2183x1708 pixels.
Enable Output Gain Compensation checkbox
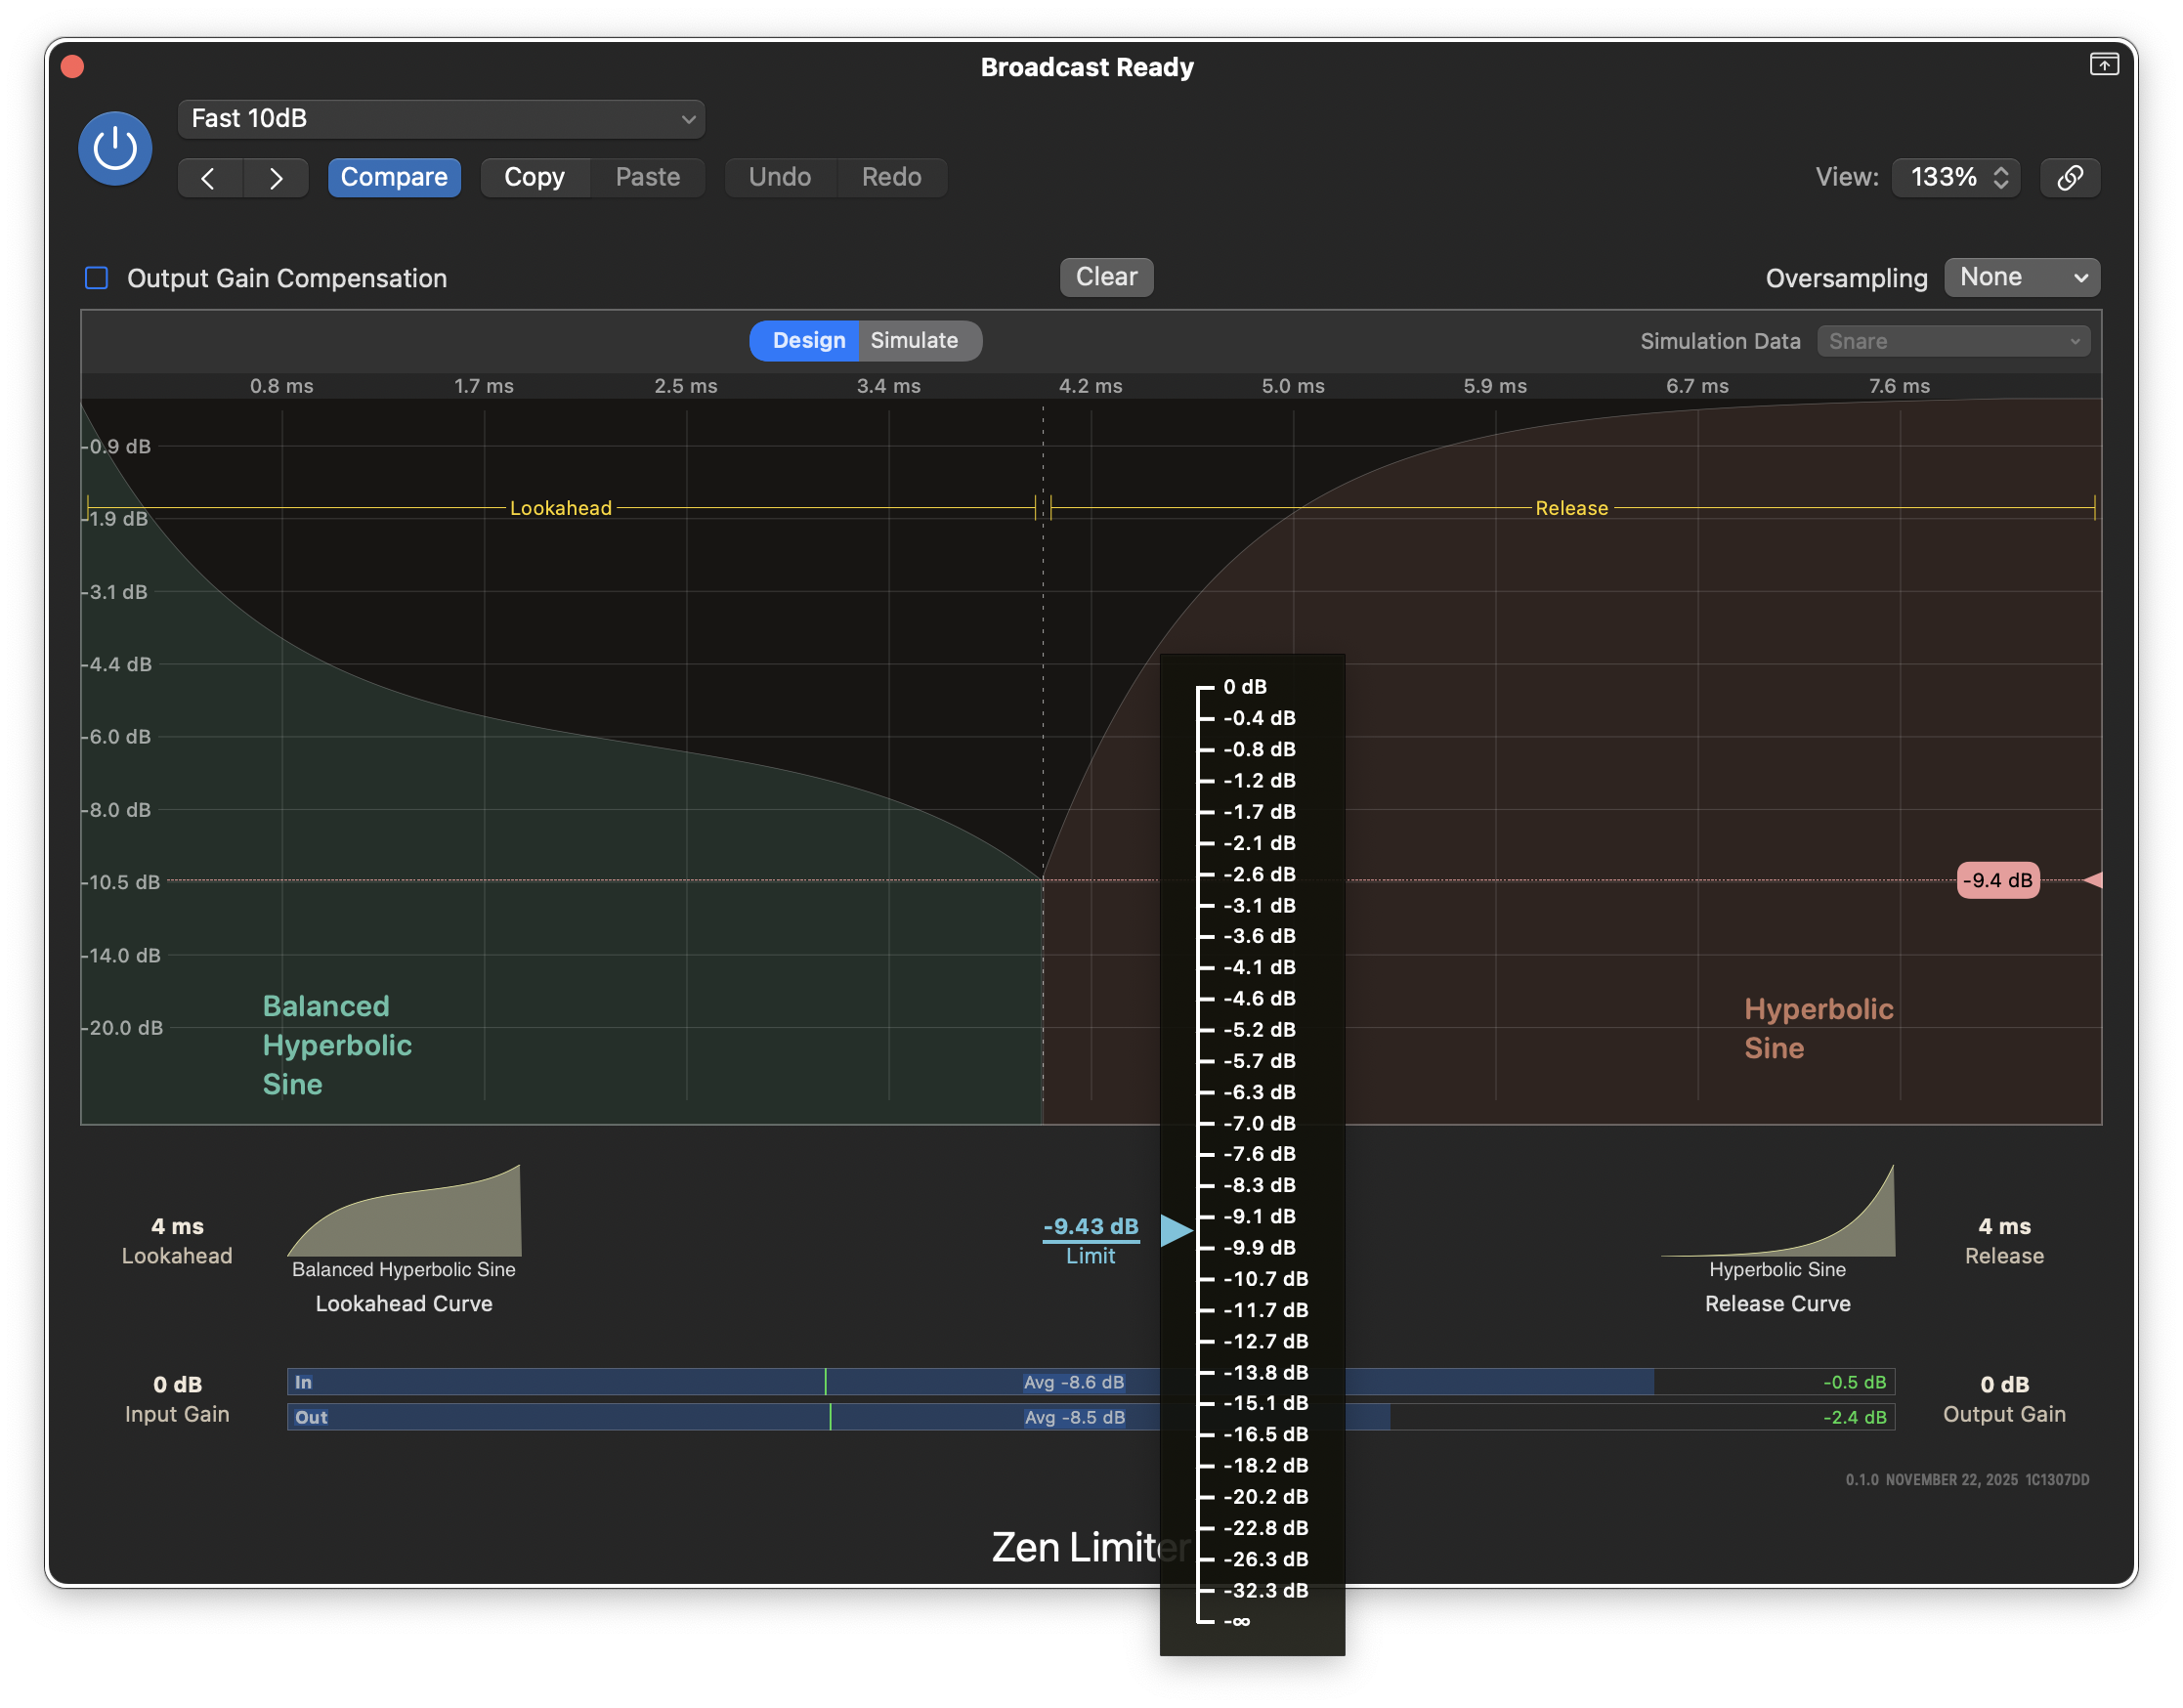tap(97, 278)
